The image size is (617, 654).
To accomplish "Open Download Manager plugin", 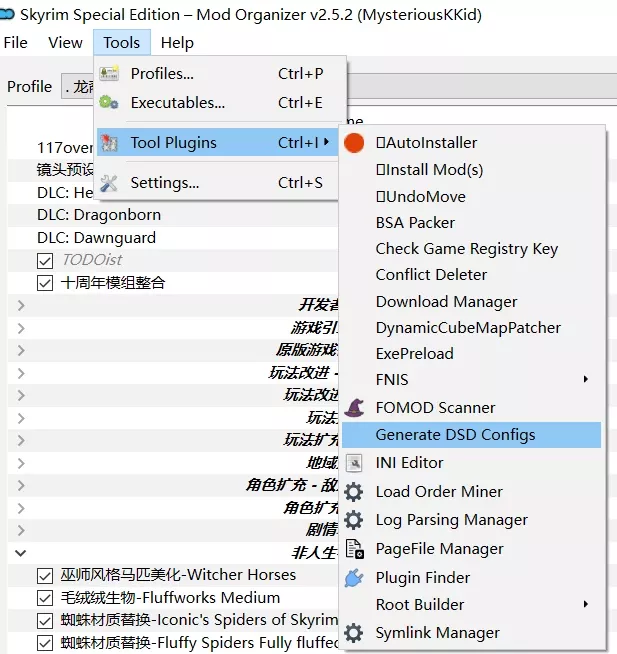I will point(471,302).
